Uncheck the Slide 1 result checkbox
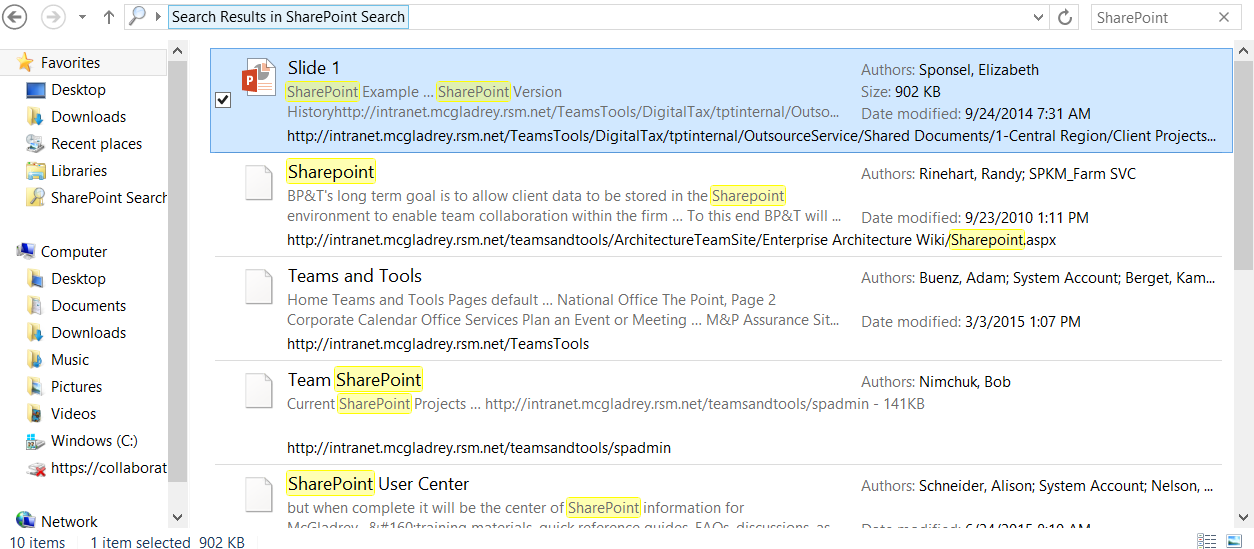Viewport: 1254px width, 549px height. 223,100
